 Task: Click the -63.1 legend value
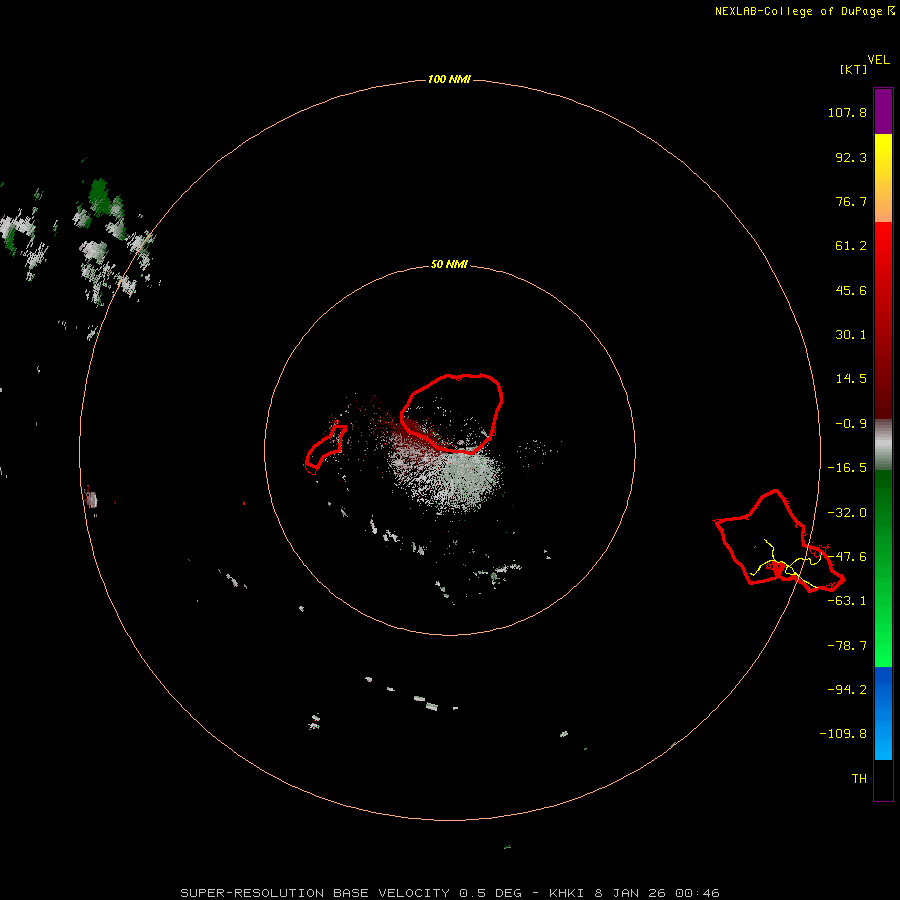point(847,601)
